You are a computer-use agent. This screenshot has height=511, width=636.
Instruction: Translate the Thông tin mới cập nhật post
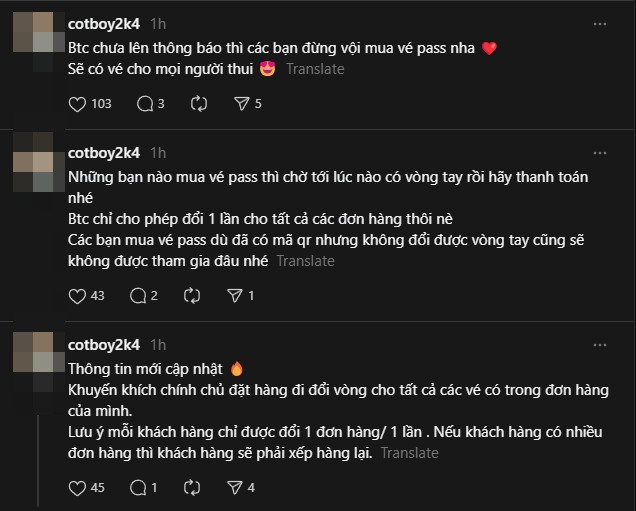409,452
